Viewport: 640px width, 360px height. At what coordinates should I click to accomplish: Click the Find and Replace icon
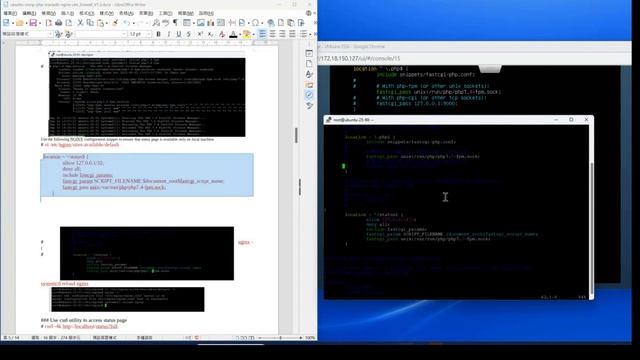click(156, 23)
